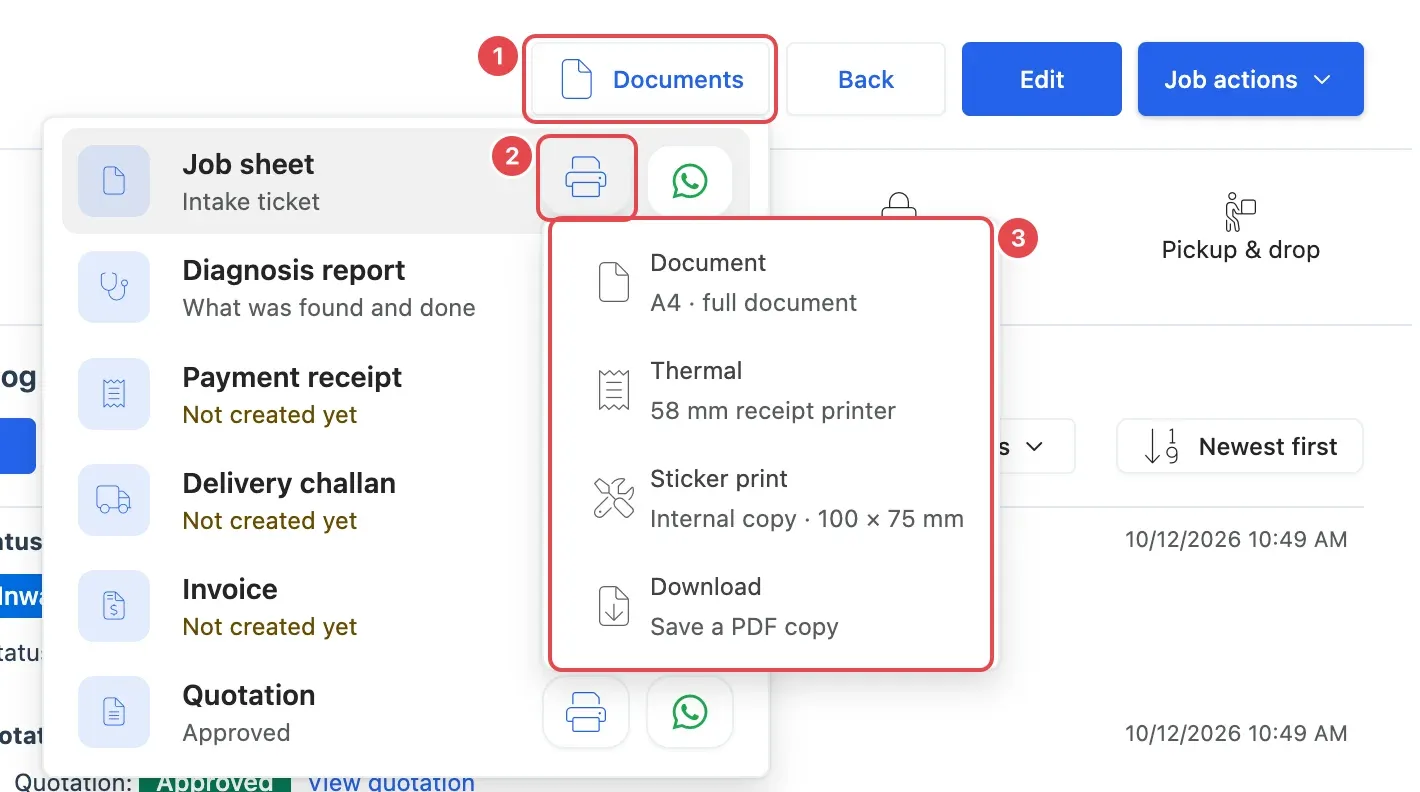Click the Pickup & drop label
The height and width of the screenshot is (792, 1420).
(x=1241, y=250)
